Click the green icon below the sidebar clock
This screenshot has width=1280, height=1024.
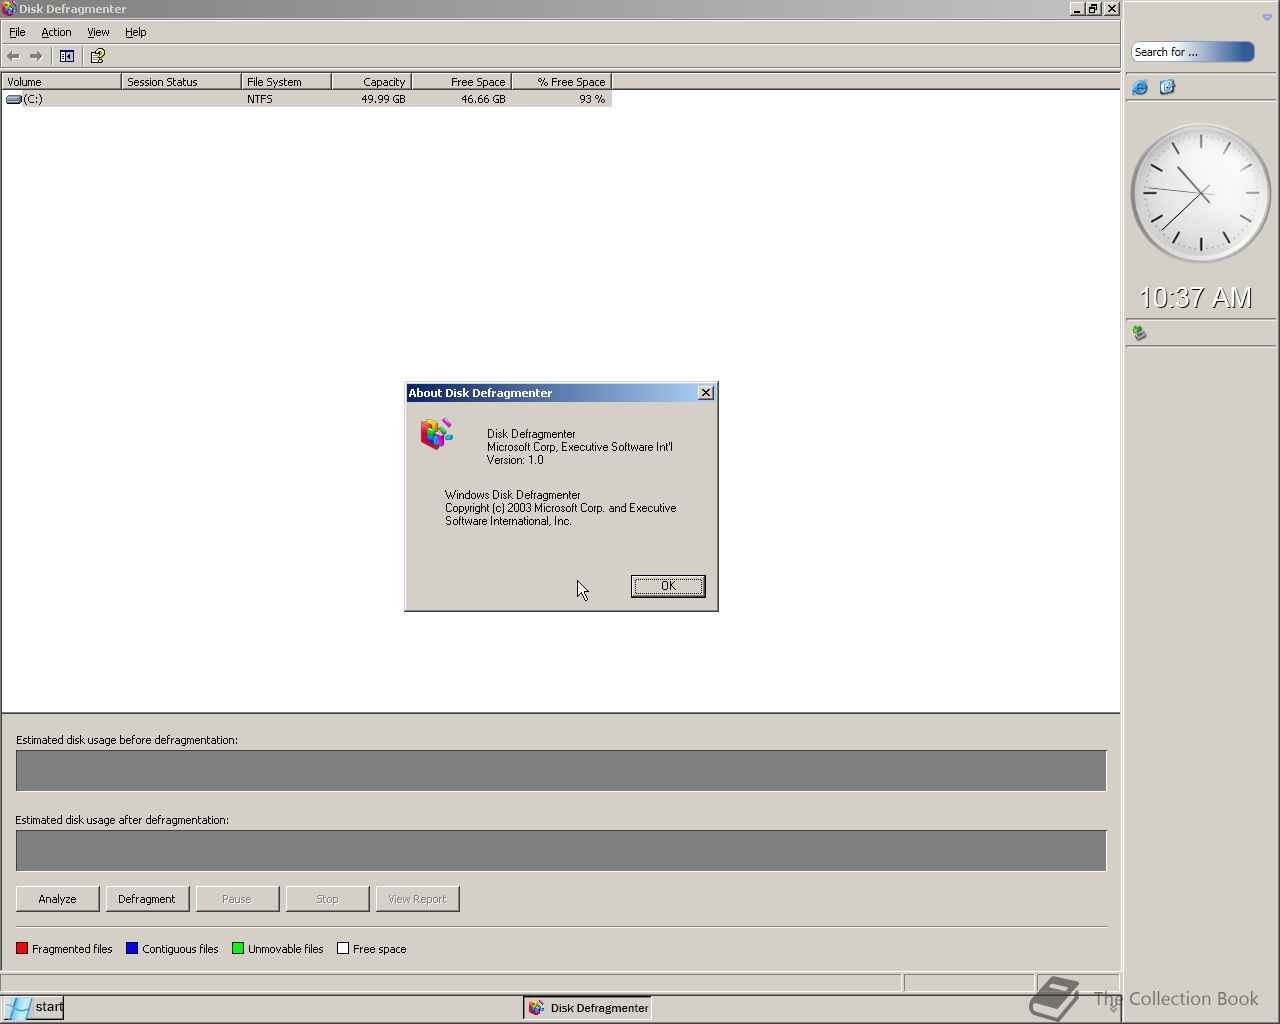[1139, 333]
